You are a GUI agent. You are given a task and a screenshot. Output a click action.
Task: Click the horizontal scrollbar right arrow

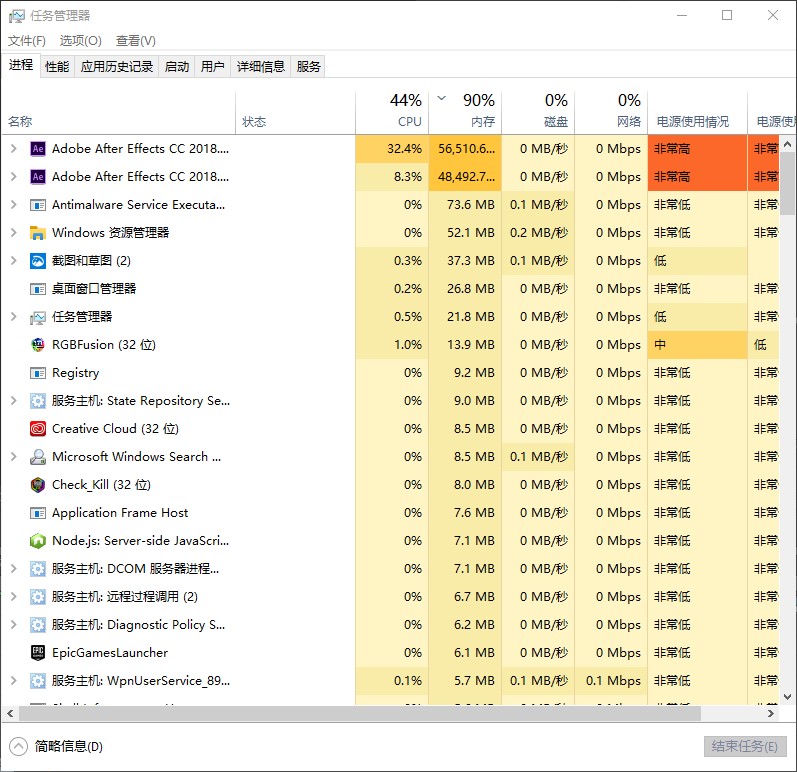[x=771, y=714]
